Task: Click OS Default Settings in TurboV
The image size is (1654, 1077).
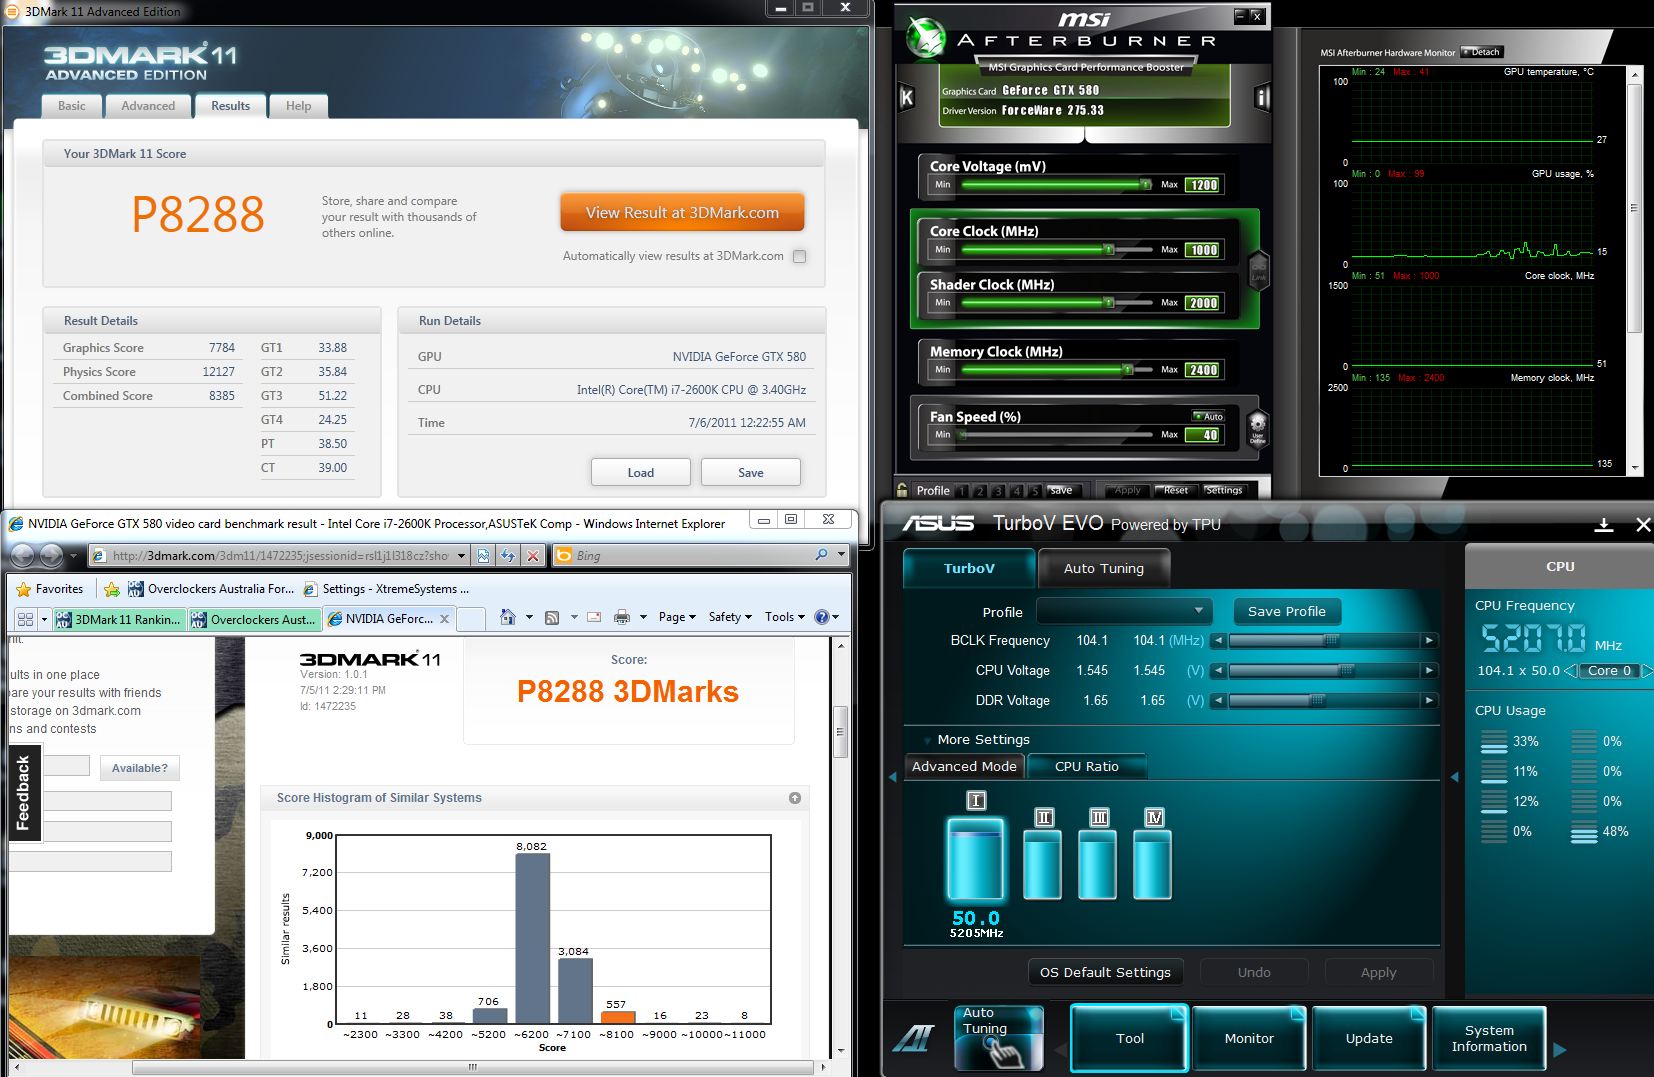Action: [x=1105, y=972]
